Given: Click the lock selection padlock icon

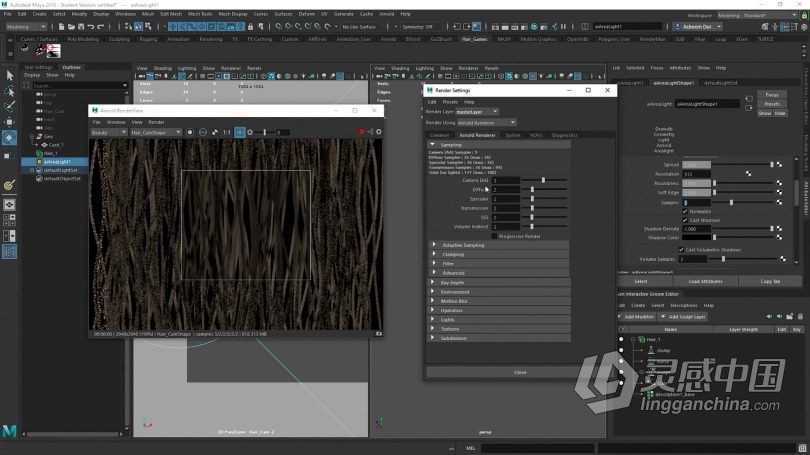Looking at the screenshot, I should tap(251, 26).
